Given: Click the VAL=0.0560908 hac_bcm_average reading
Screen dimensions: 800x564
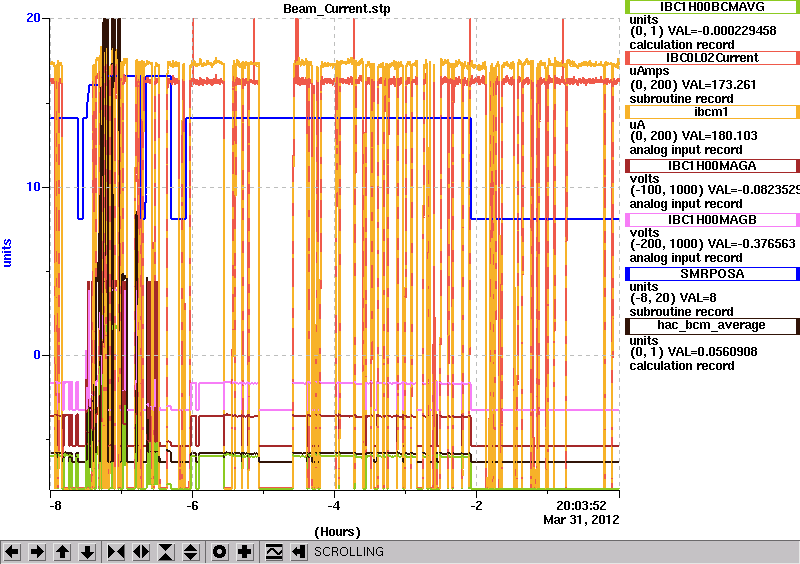Looking at the screenshot, I should pyautogui.click(x=713, y=352).
